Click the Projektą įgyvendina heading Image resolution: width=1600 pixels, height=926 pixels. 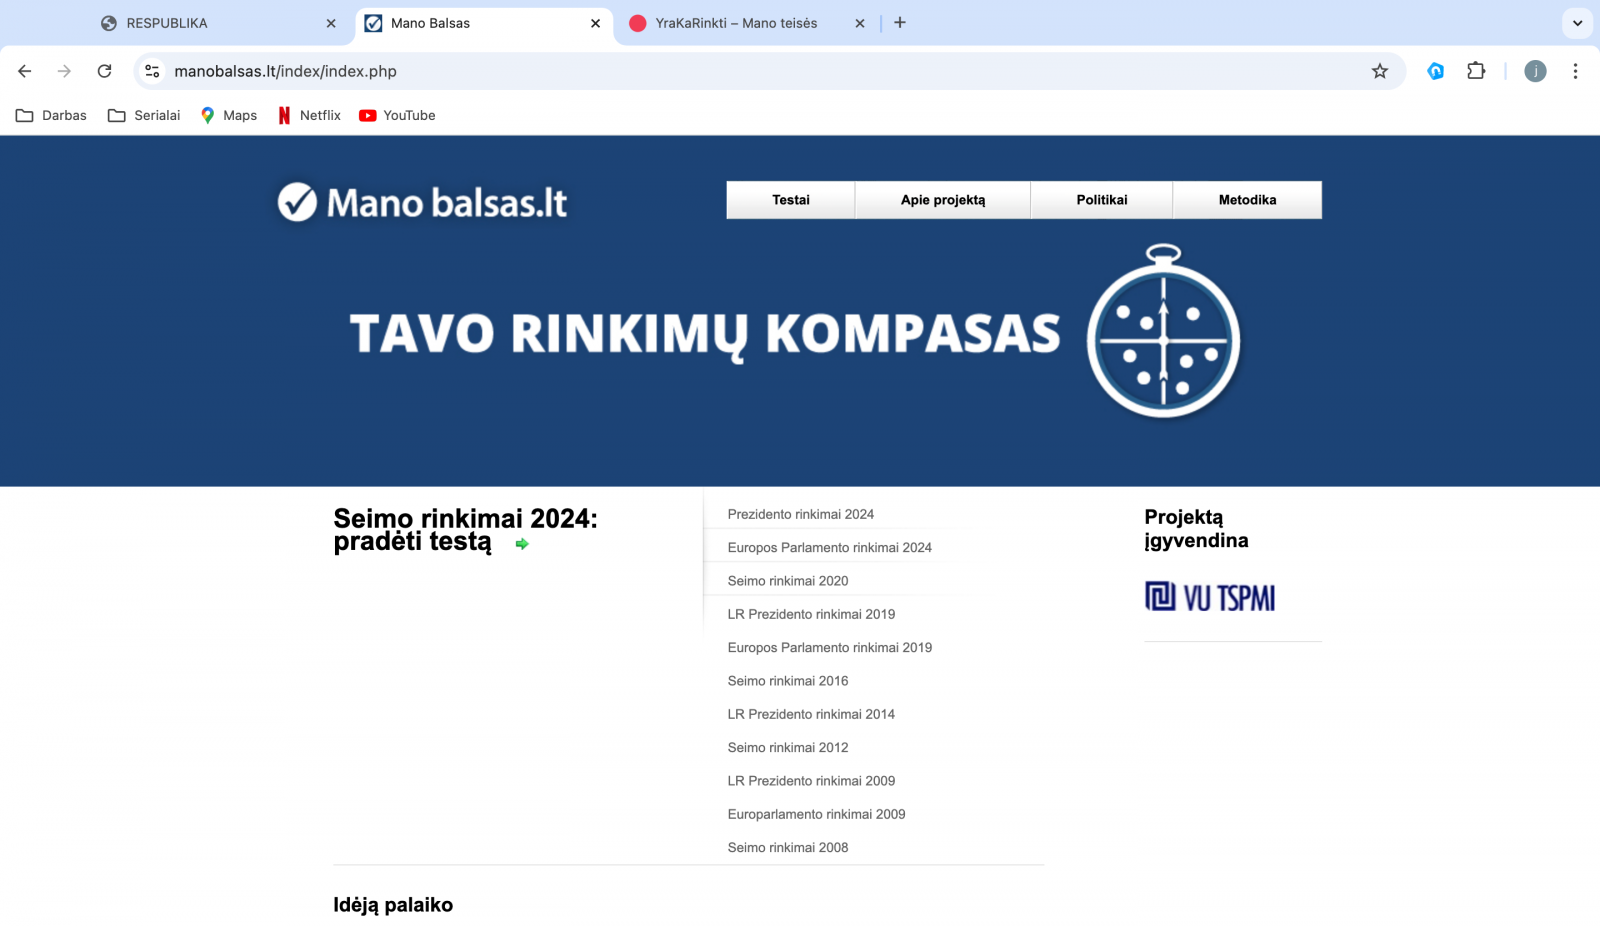click(x=1196, y=529)
